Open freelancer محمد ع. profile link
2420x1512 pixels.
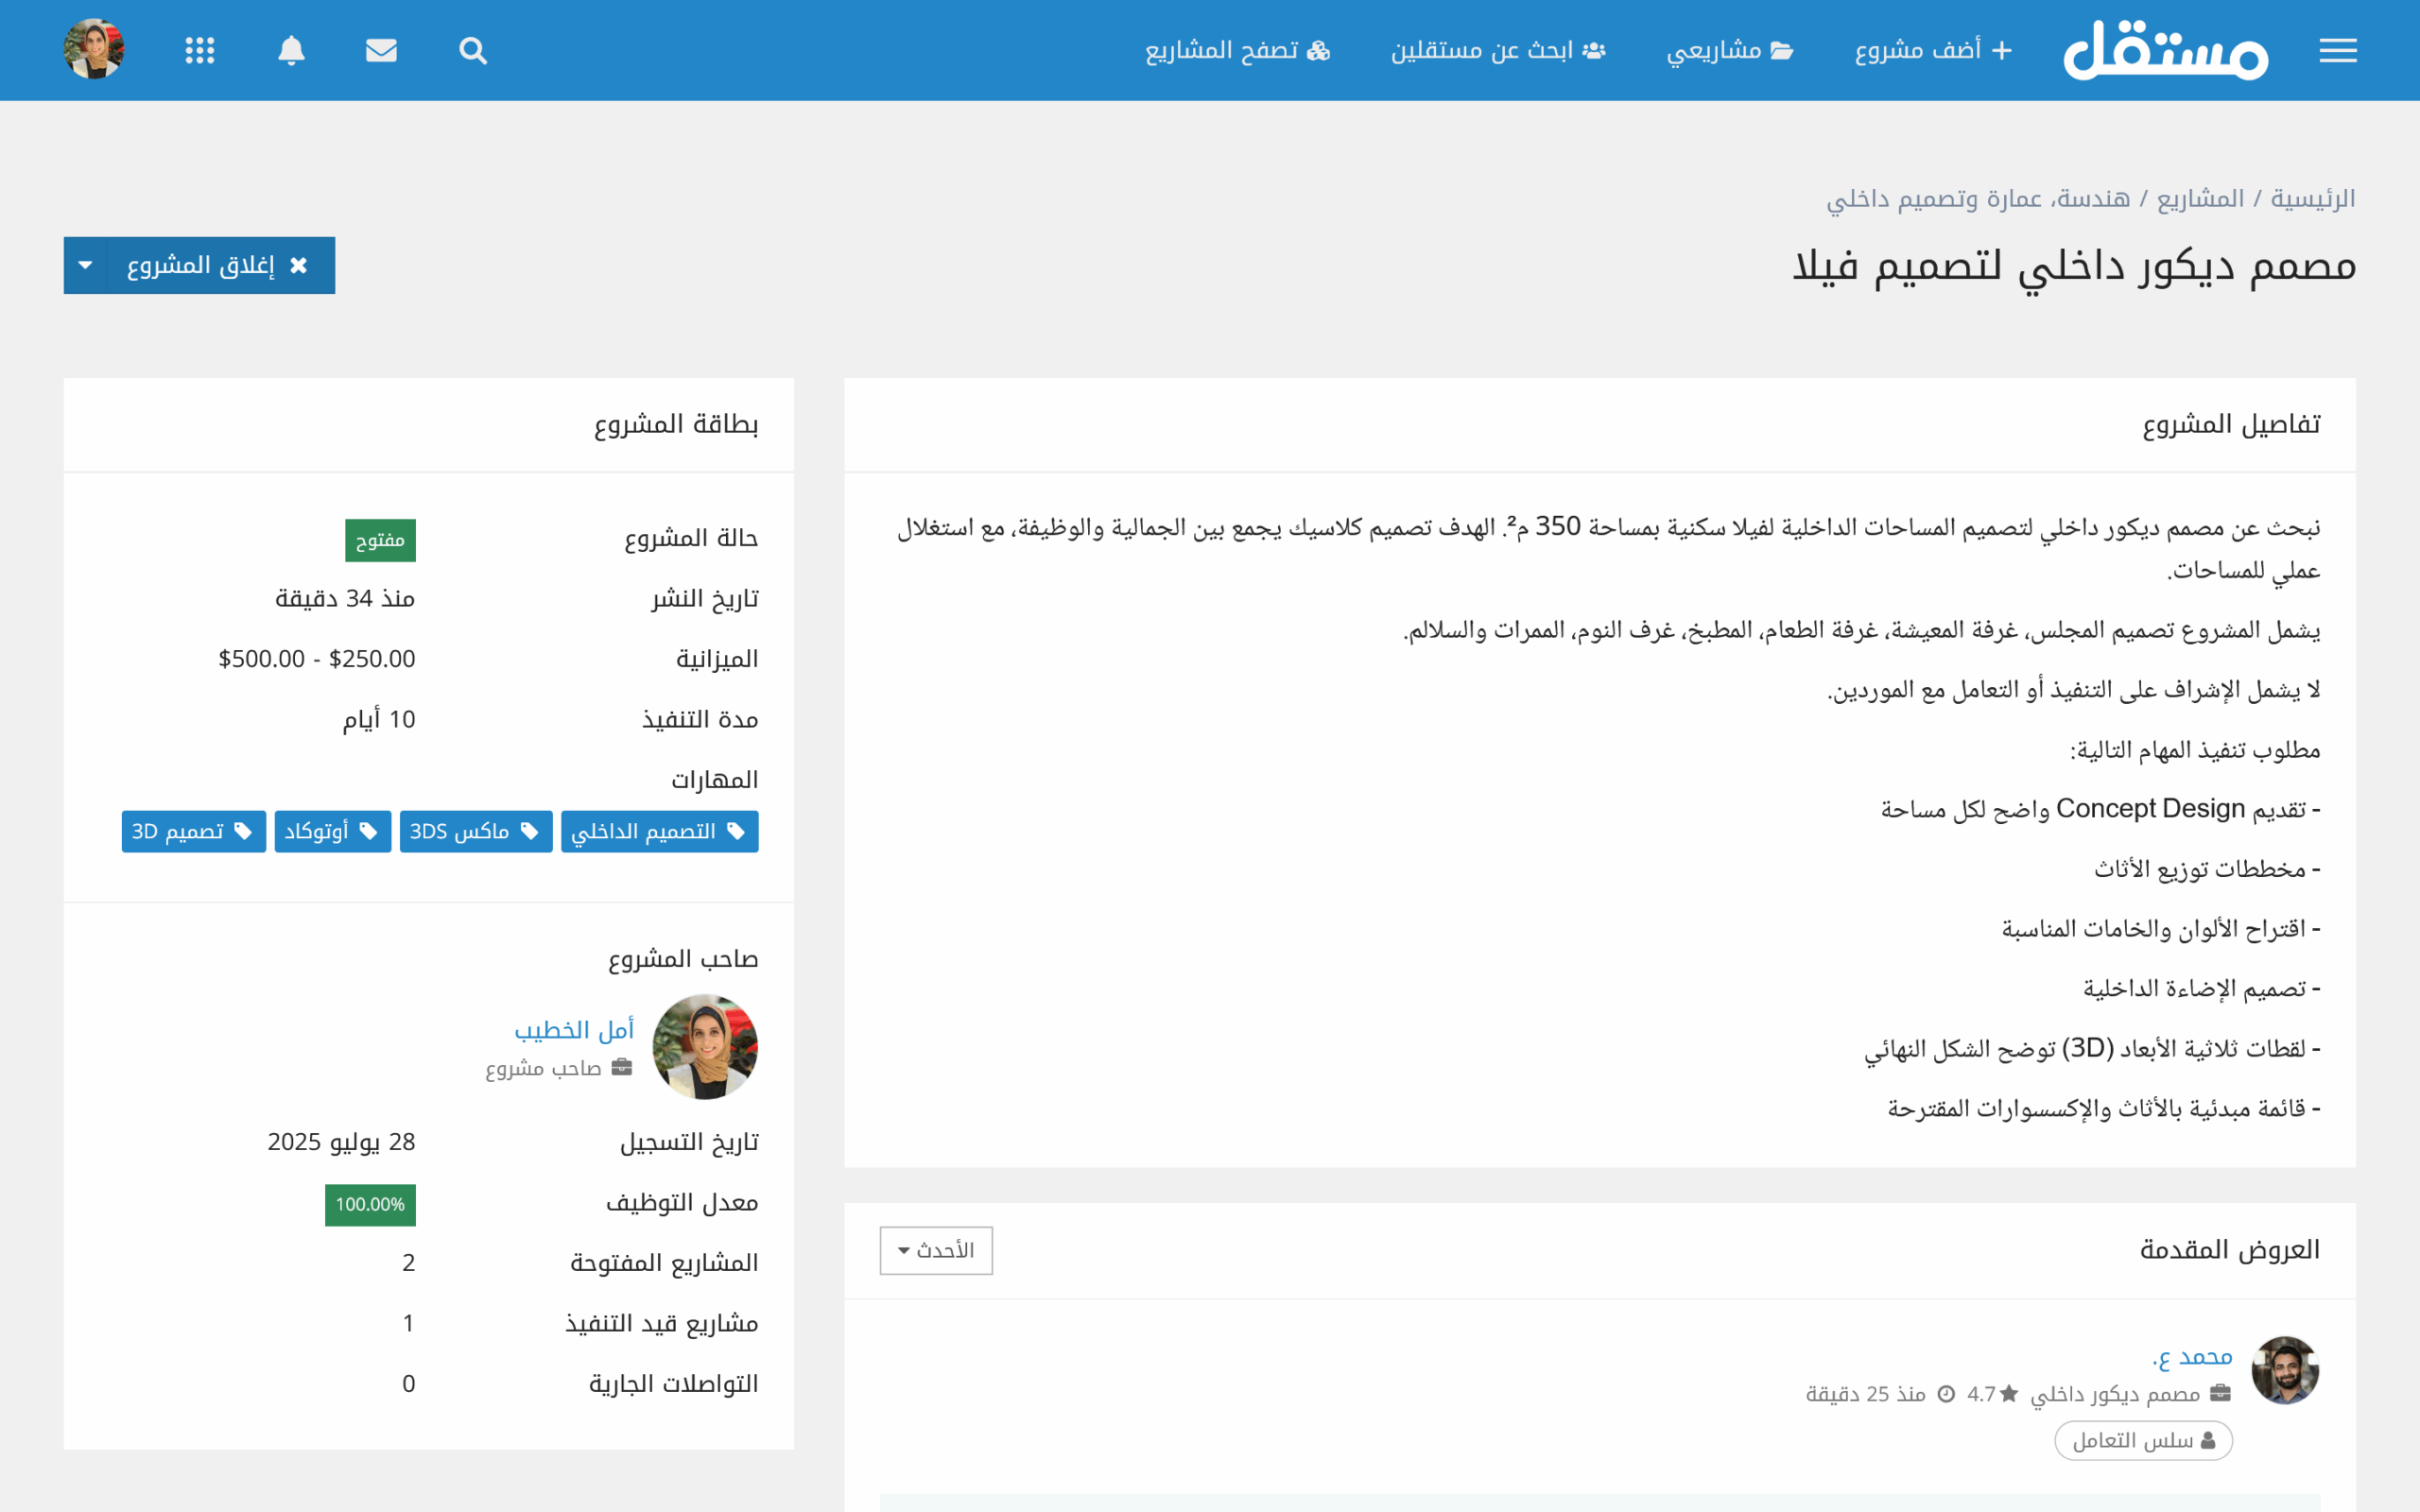pos(2192,1357)
